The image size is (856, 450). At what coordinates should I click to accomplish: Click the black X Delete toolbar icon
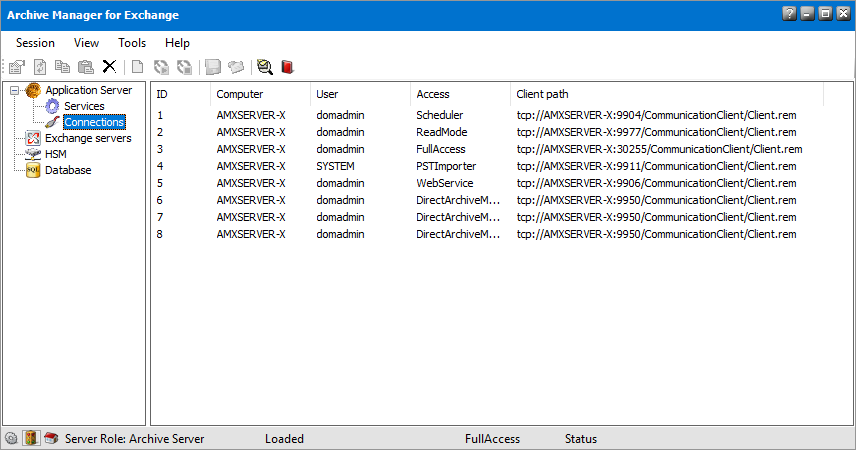click(109, 67)
